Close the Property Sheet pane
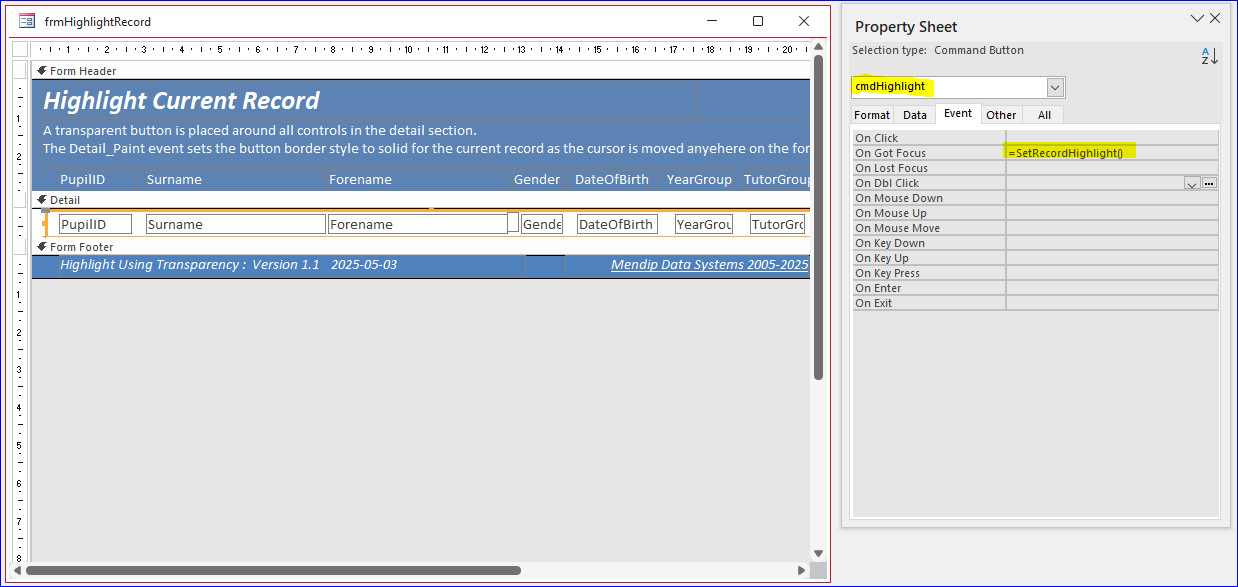The width and height of the screenshot is (1238, 587). pos(1215,18)
